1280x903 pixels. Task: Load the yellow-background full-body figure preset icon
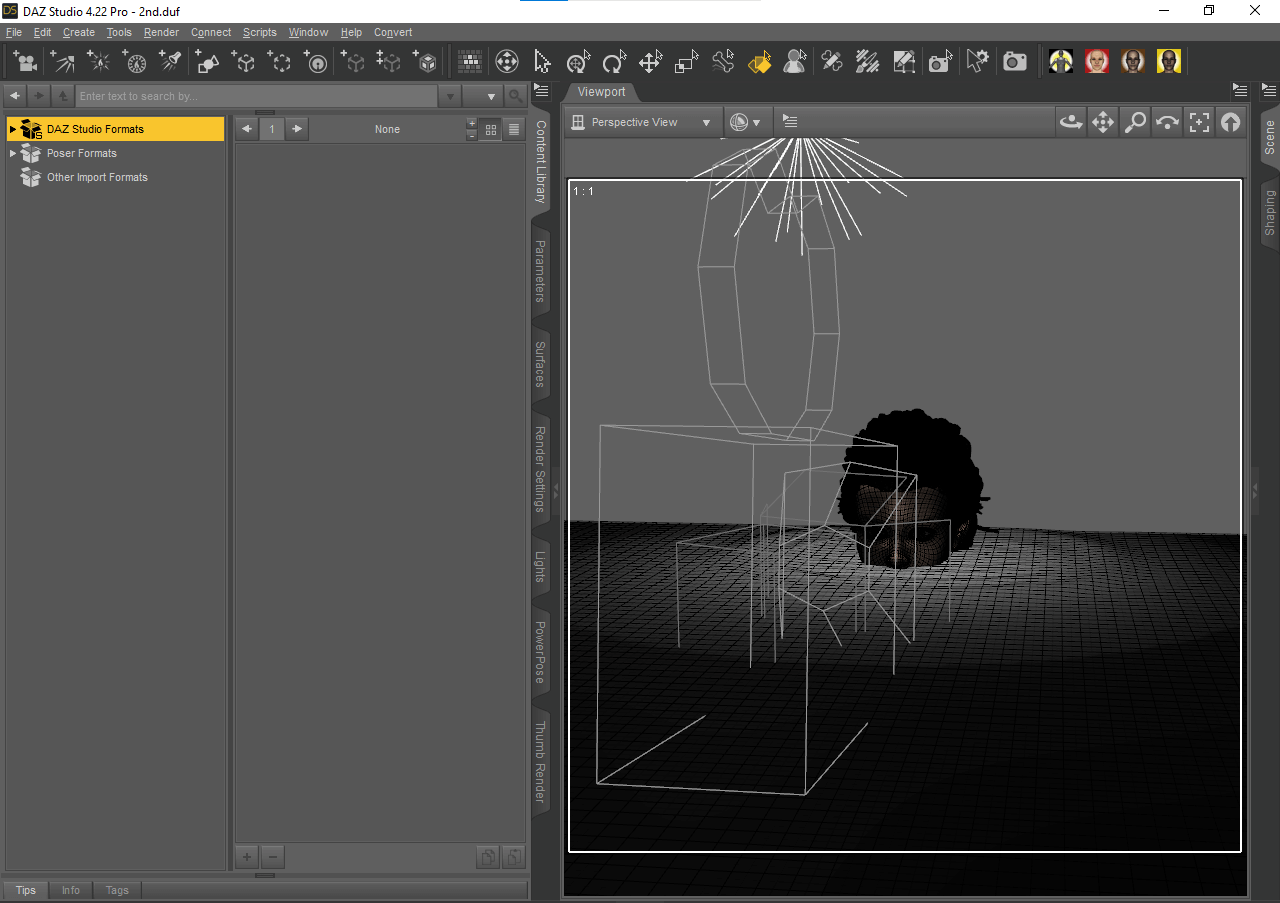click(1061, 61)
